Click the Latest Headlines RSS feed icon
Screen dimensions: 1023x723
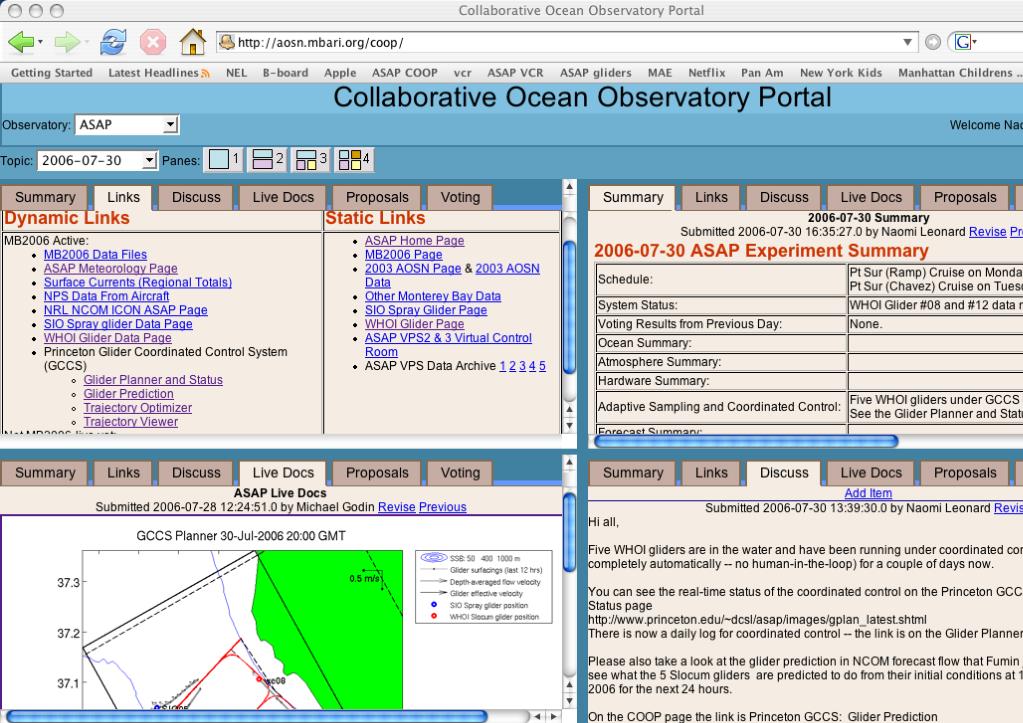(206, 74)
